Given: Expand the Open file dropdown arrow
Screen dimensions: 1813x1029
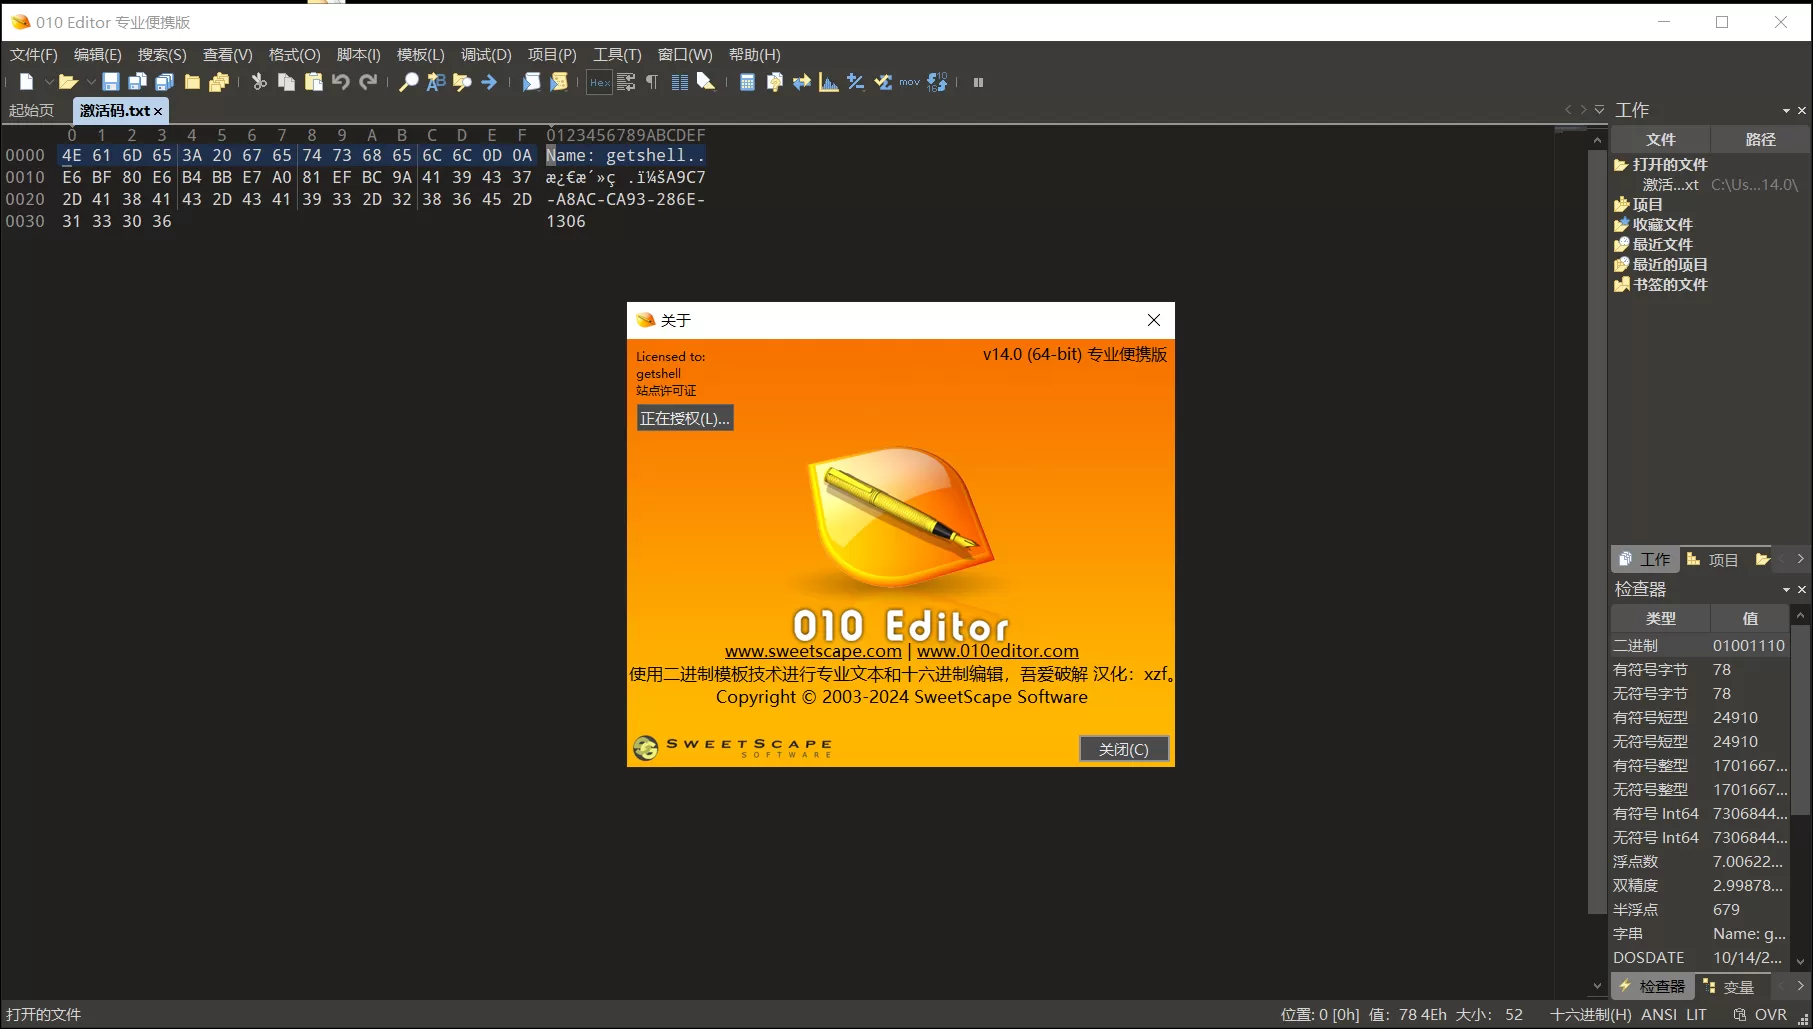Looking at the screenshot, I should [91, 82].
